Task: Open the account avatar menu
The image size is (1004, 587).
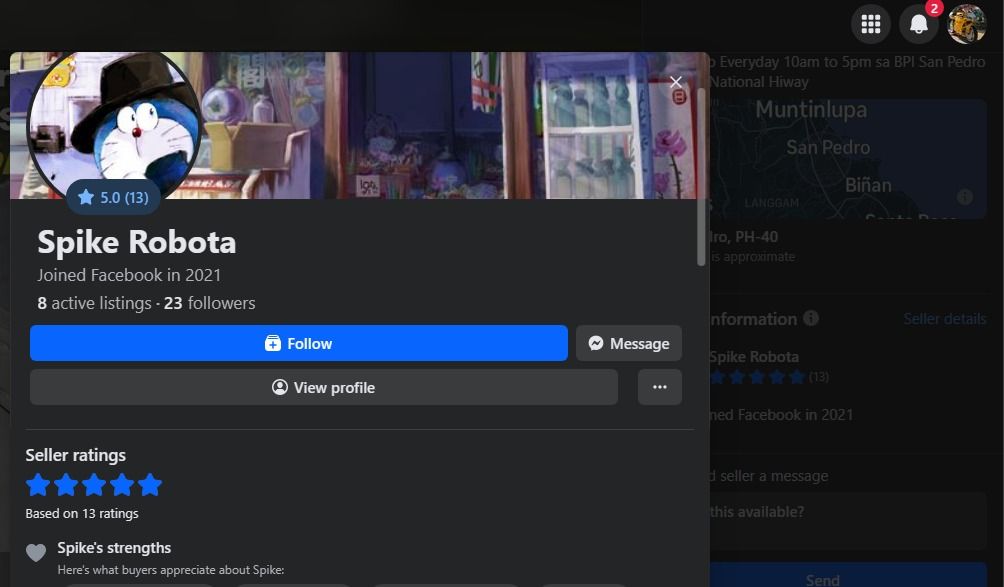Action: tap(967, 24)
